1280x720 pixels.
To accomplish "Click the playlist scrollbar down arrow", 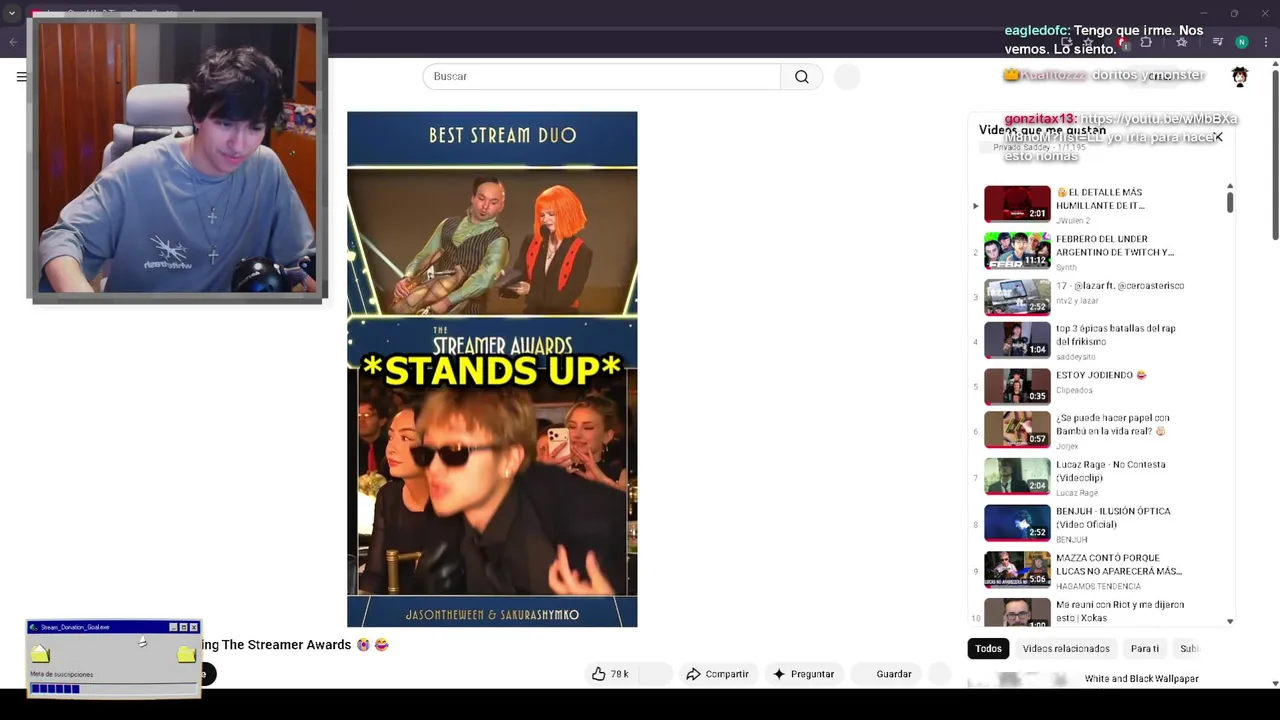I will [1230, 621].
